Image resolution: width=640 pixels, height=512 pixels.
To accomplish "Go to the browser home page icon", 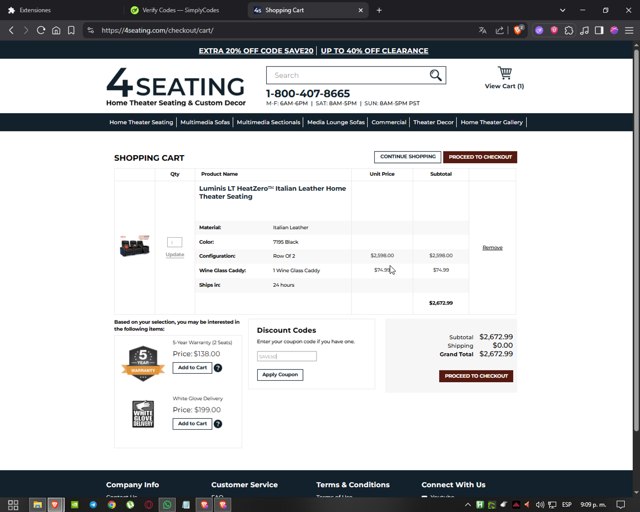I will pos(56,30).
